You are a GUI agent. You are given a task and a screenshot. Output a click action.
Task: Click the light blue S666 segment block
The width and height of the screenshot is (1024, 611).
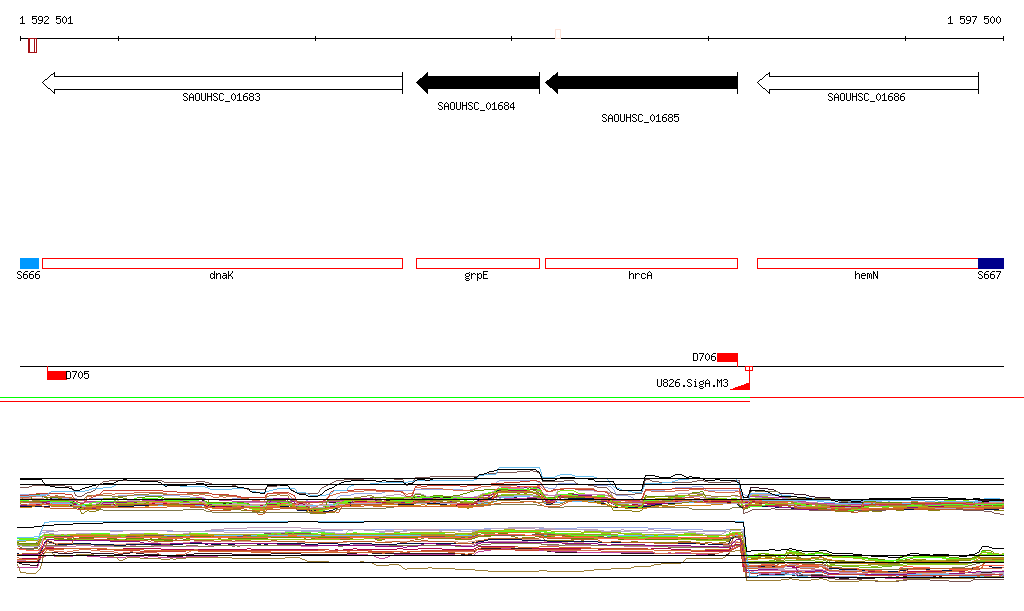(29, 264)
